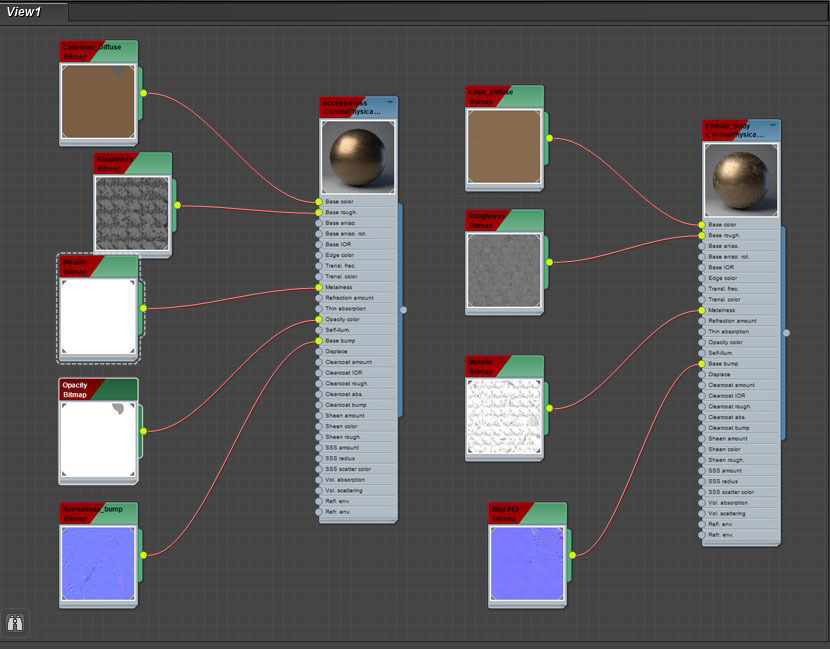Viewport: 830px width, 649px height.
Task: Click Metalness input socket on Accessories
Action: 319,287
